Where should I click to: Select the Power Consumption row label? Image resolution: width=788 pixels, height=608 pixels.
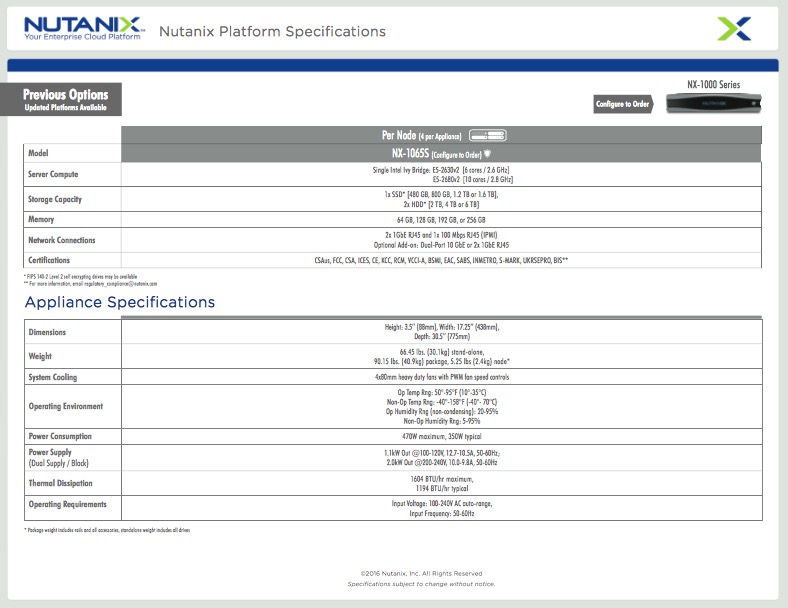(59, 436)
